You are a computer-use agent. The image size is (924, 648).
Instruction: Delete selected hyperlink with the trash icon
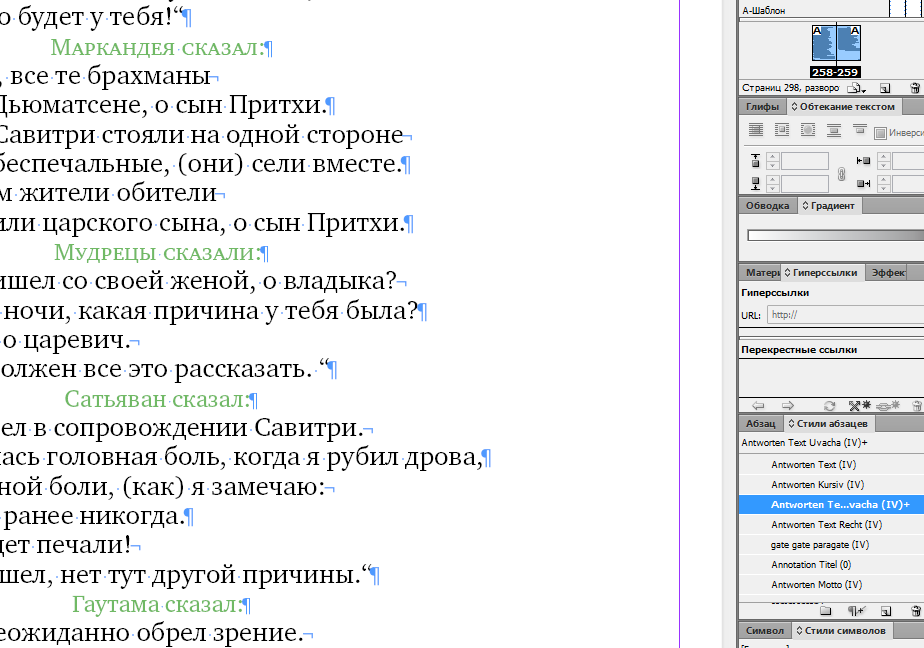click(x=916, y=406)
